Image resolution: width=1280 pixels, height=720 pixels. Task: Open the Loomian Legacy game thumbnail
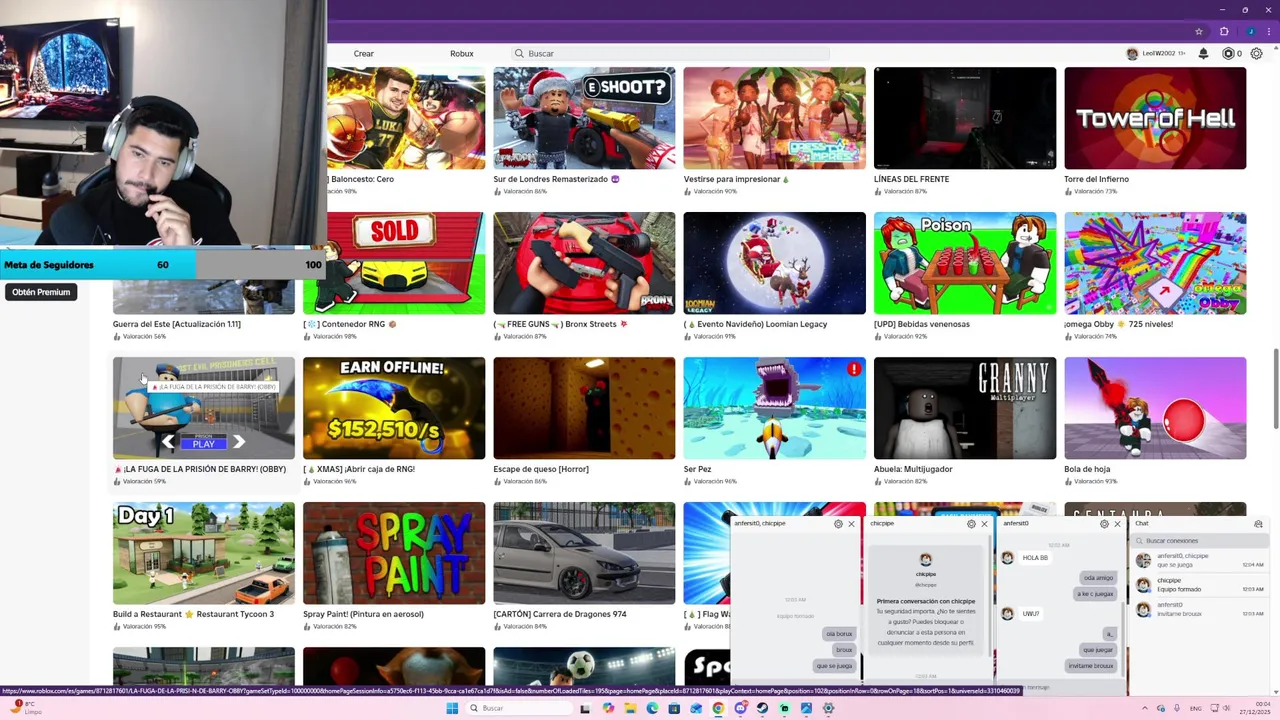pyautogui.click(x=775, y=263)
